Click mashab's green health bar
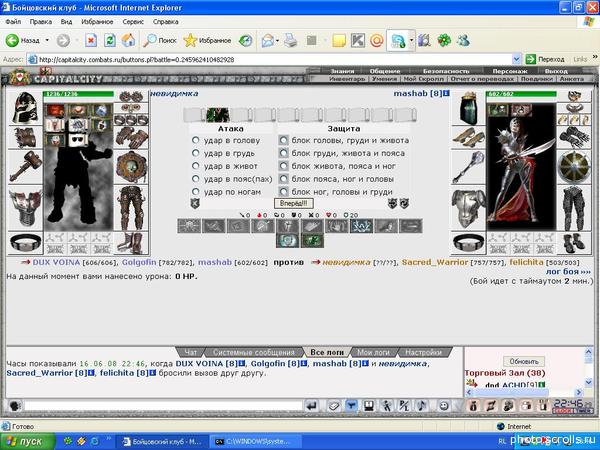Screen dimensions: 600x450 coord(521,94)
